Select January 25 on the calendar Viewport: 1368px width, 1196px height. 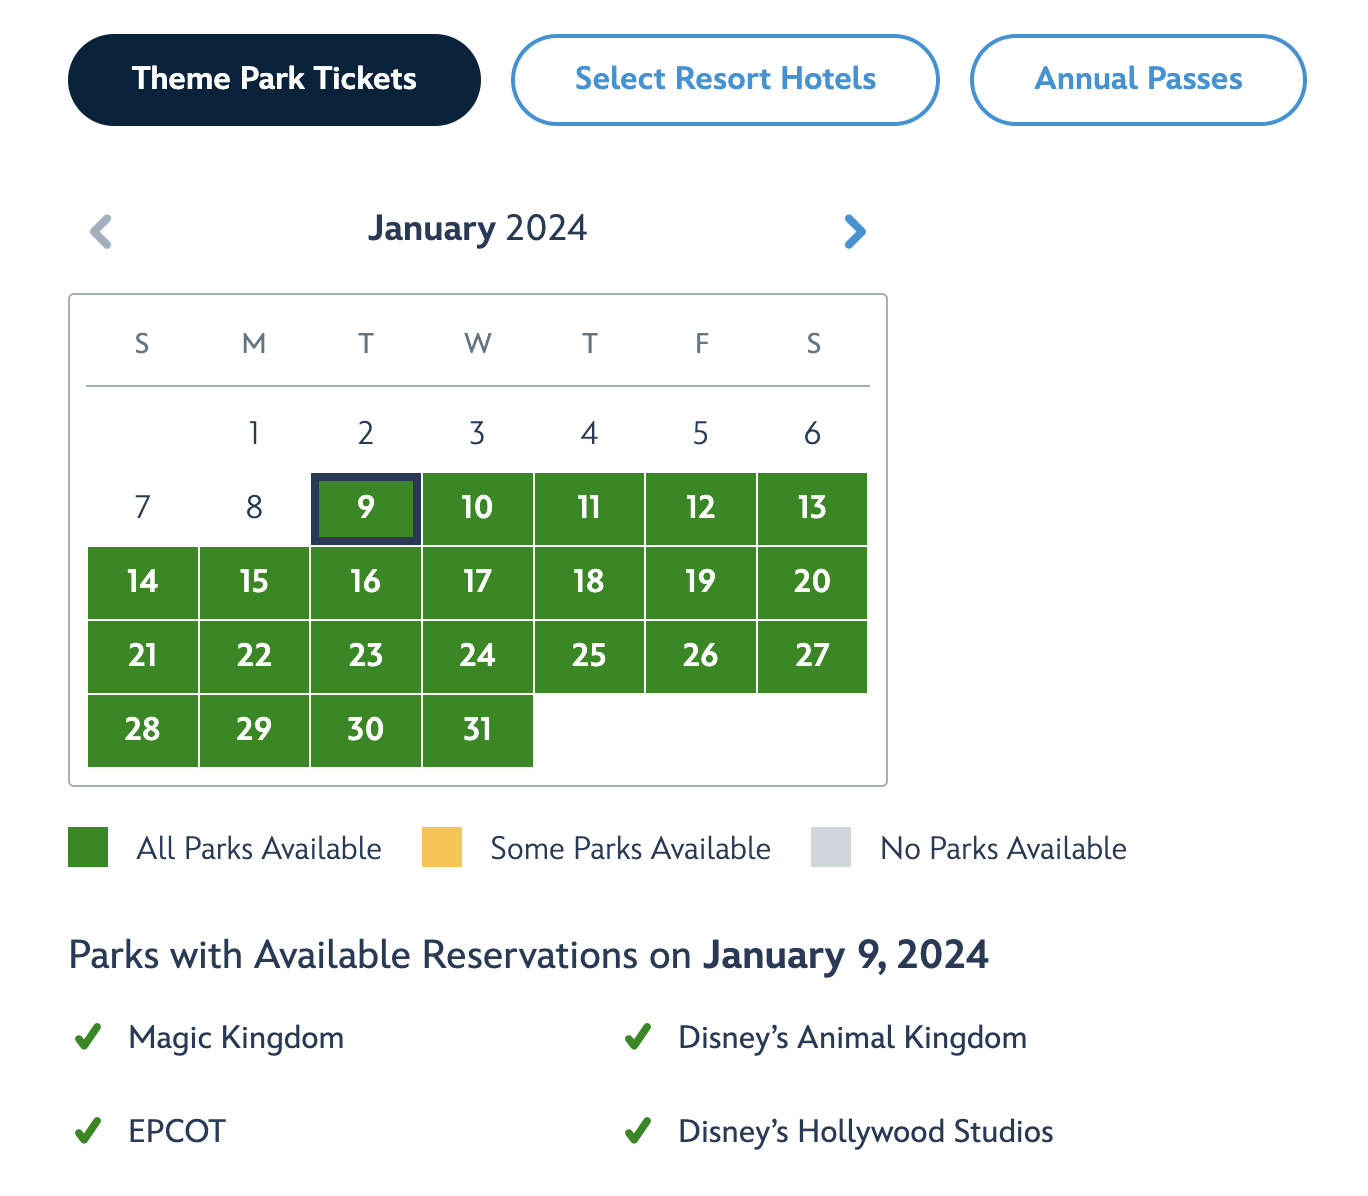(x=589, y=656)
